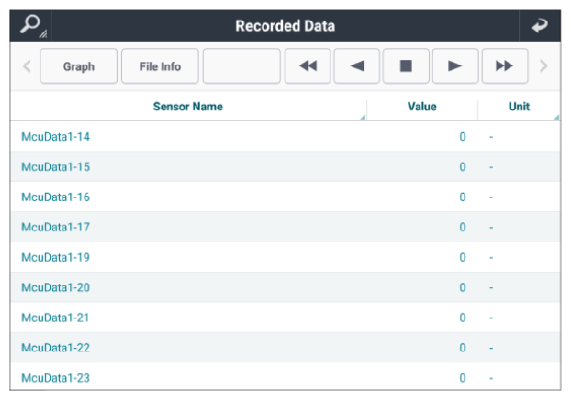Select the McuData1-14 sensor row
This screenshot has height=400, width=571.
click(286, 137)
